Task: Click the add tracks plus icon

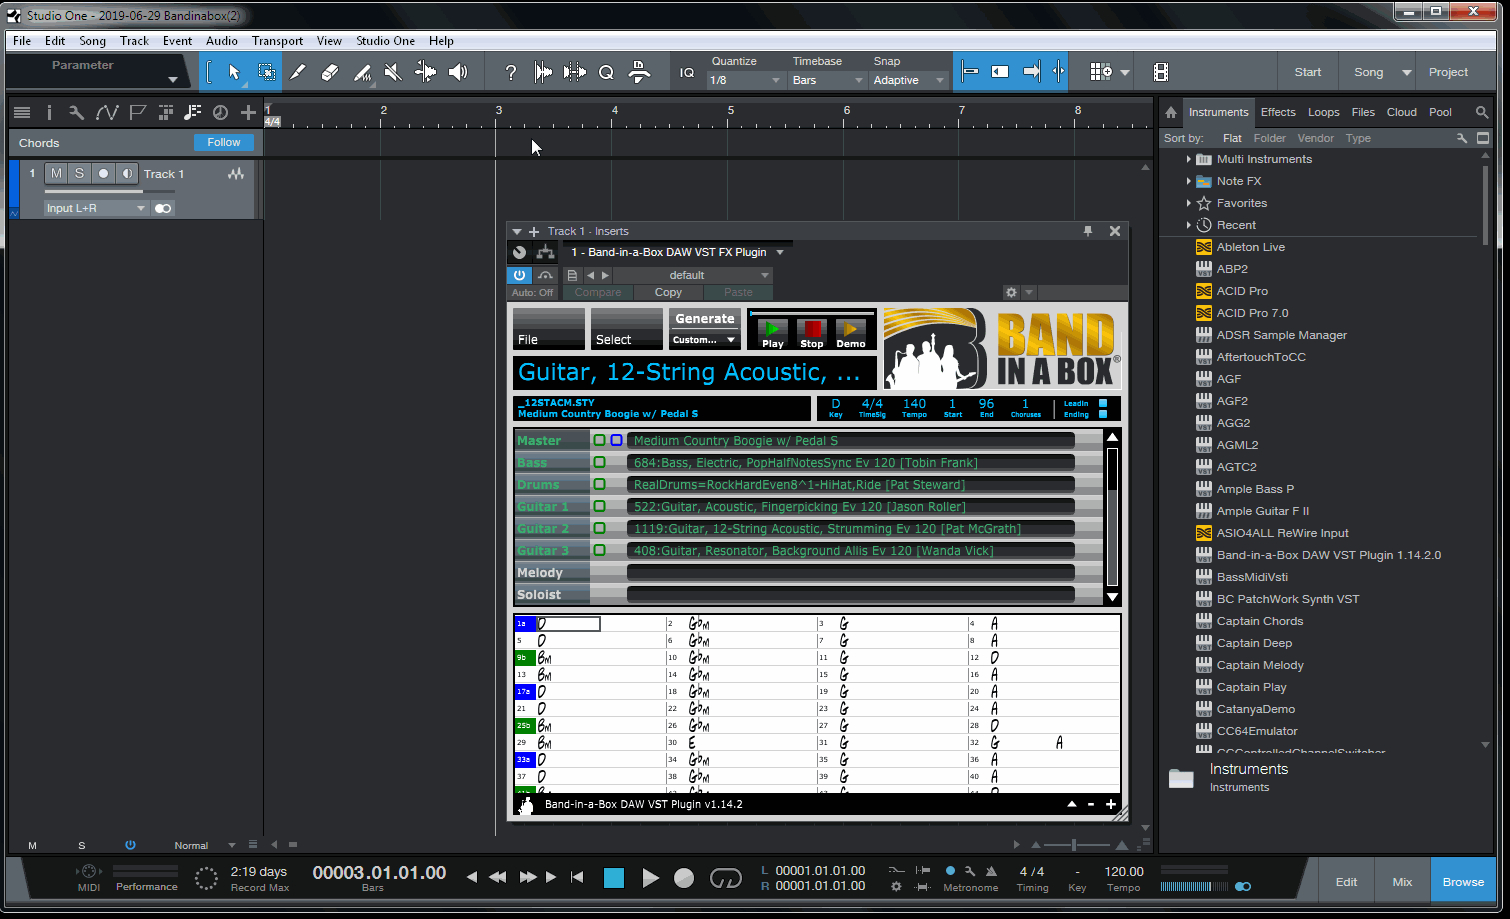Action: click(x=248, y=113)
